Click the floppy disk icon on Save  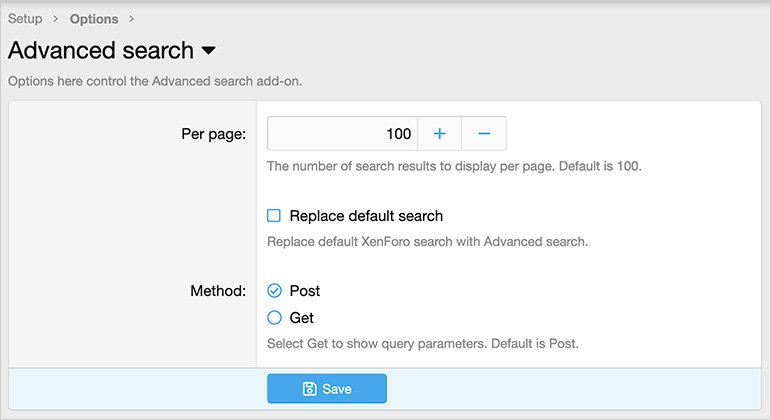pos(310,389)
